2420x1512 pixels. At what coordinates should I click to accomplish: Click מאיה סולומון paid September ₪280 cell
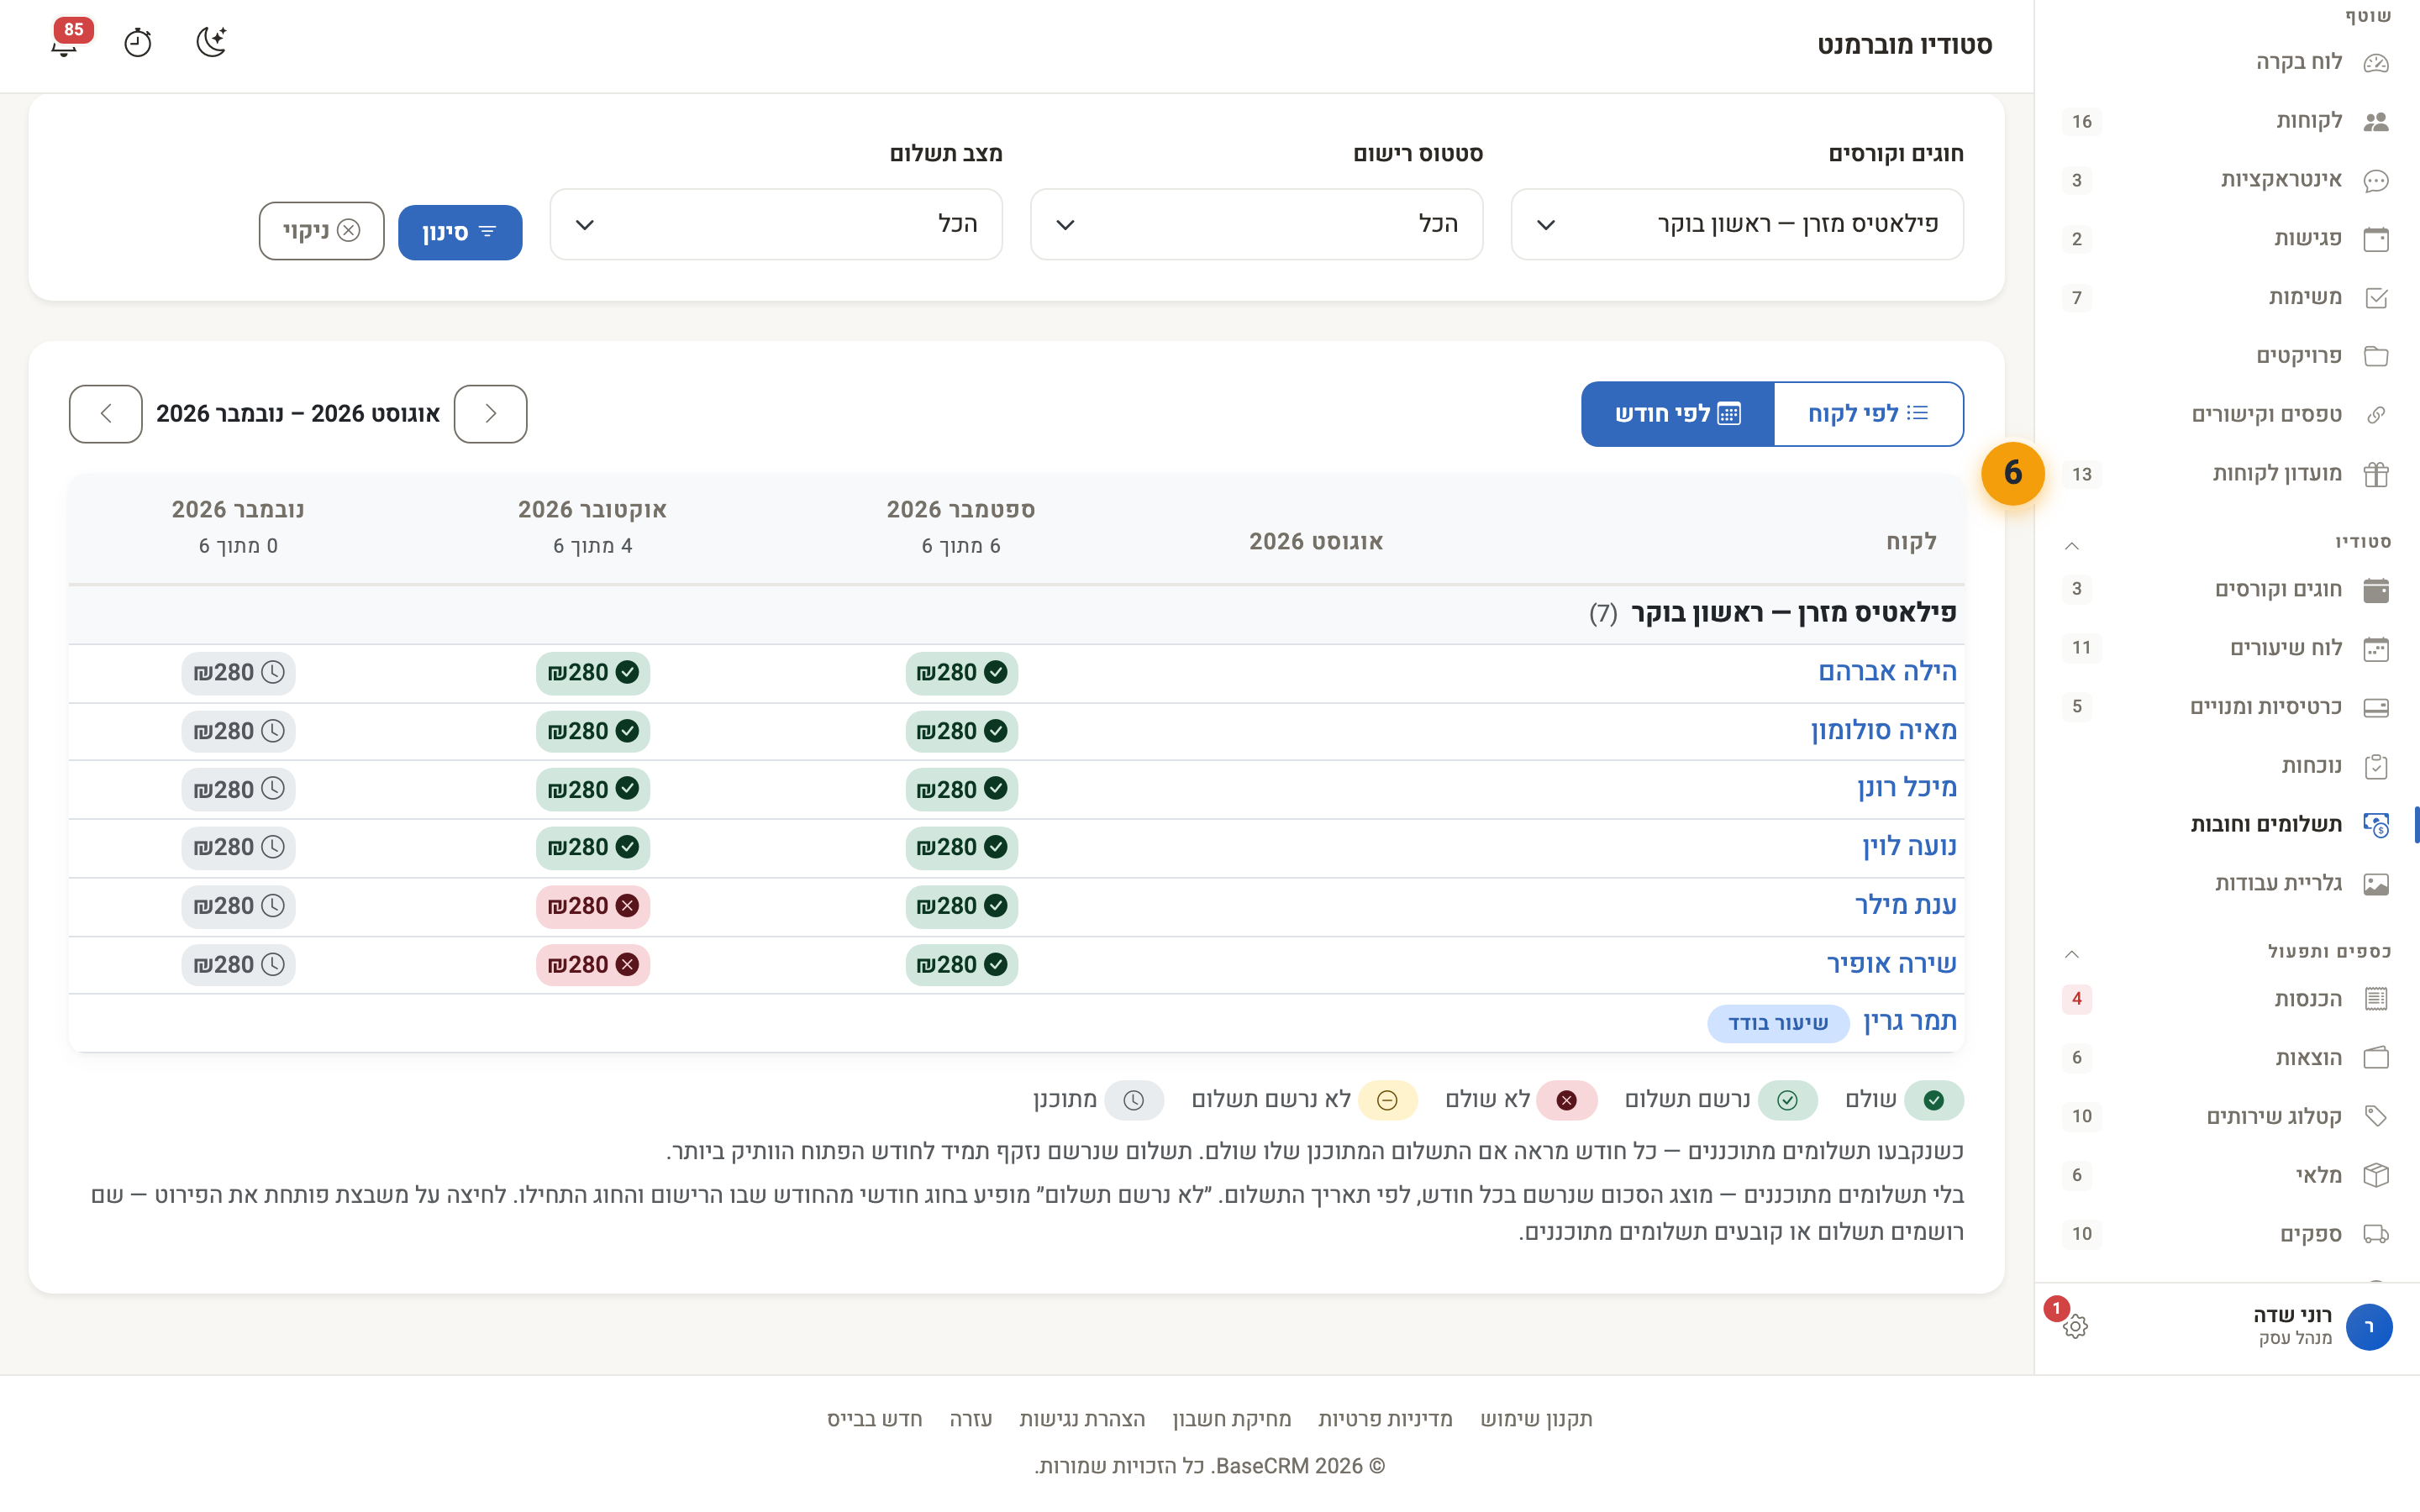961,731
